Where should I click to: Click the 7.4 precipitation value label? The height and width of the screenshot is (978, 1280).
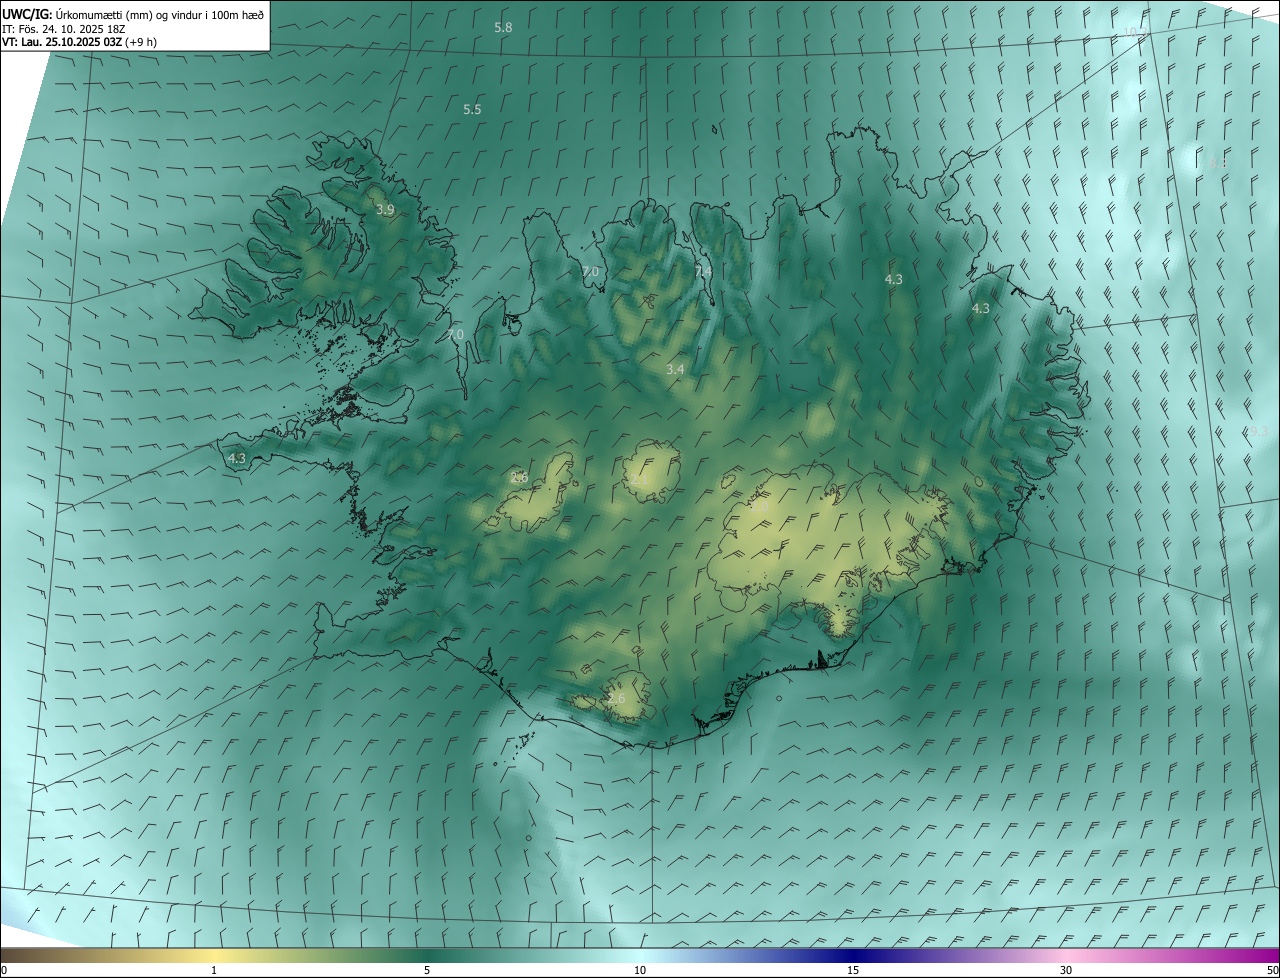click(x=703, y=272)
